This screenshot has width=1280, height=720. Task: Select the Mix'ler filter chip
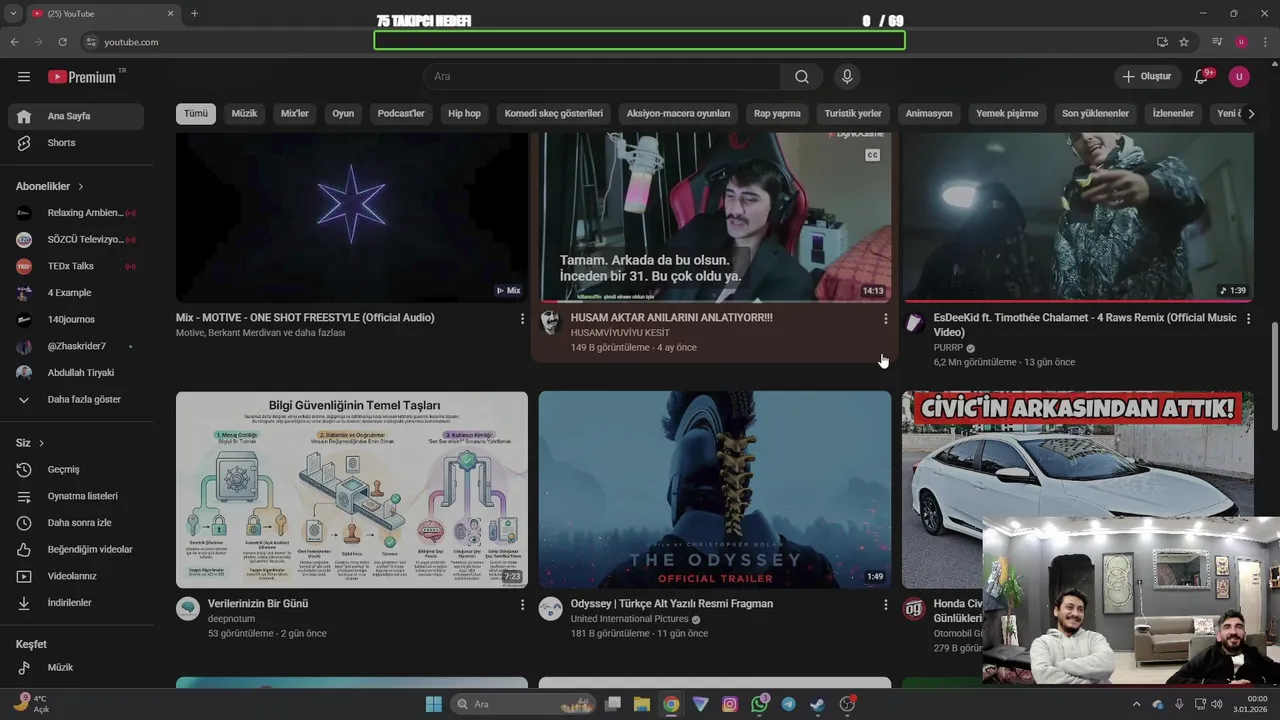pos(295,114)
